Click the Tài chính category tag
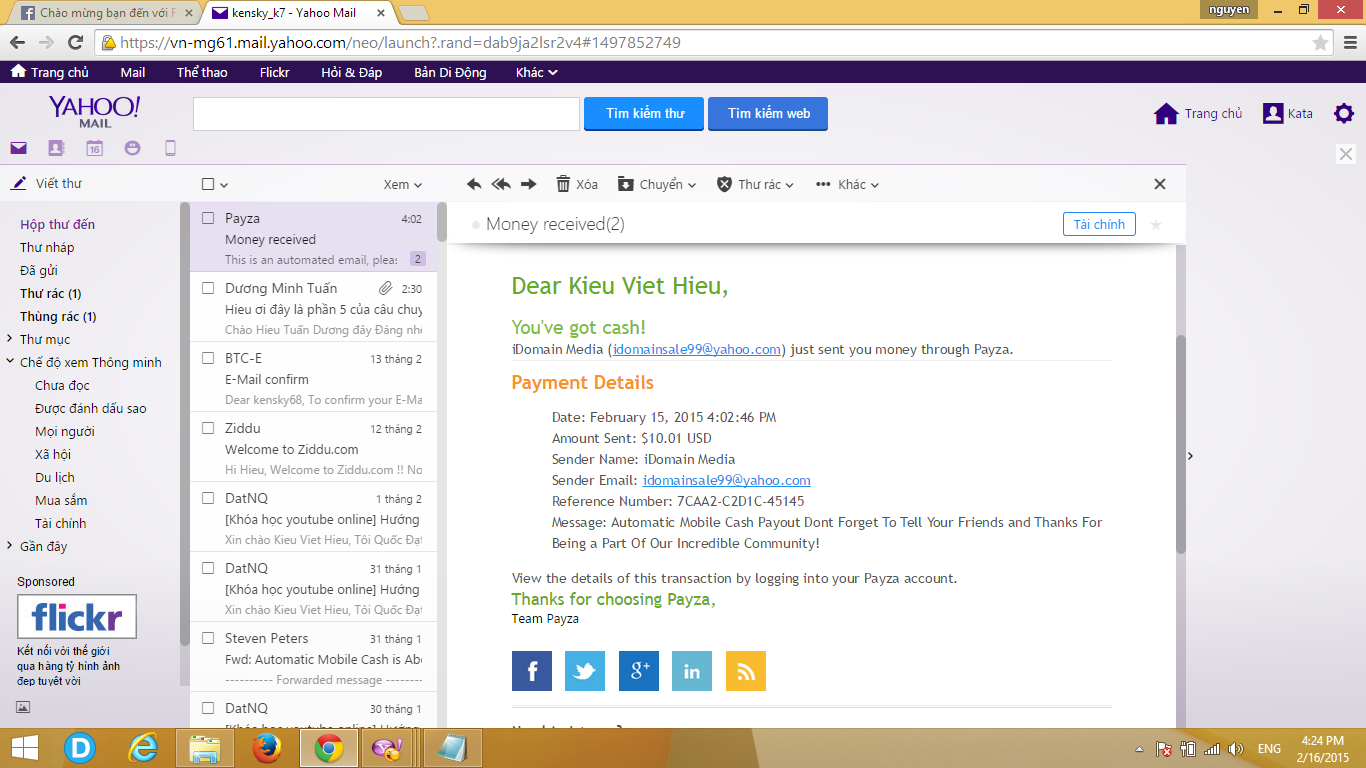The width and height of the screenshot is (1366, 768). [1099, 224]
